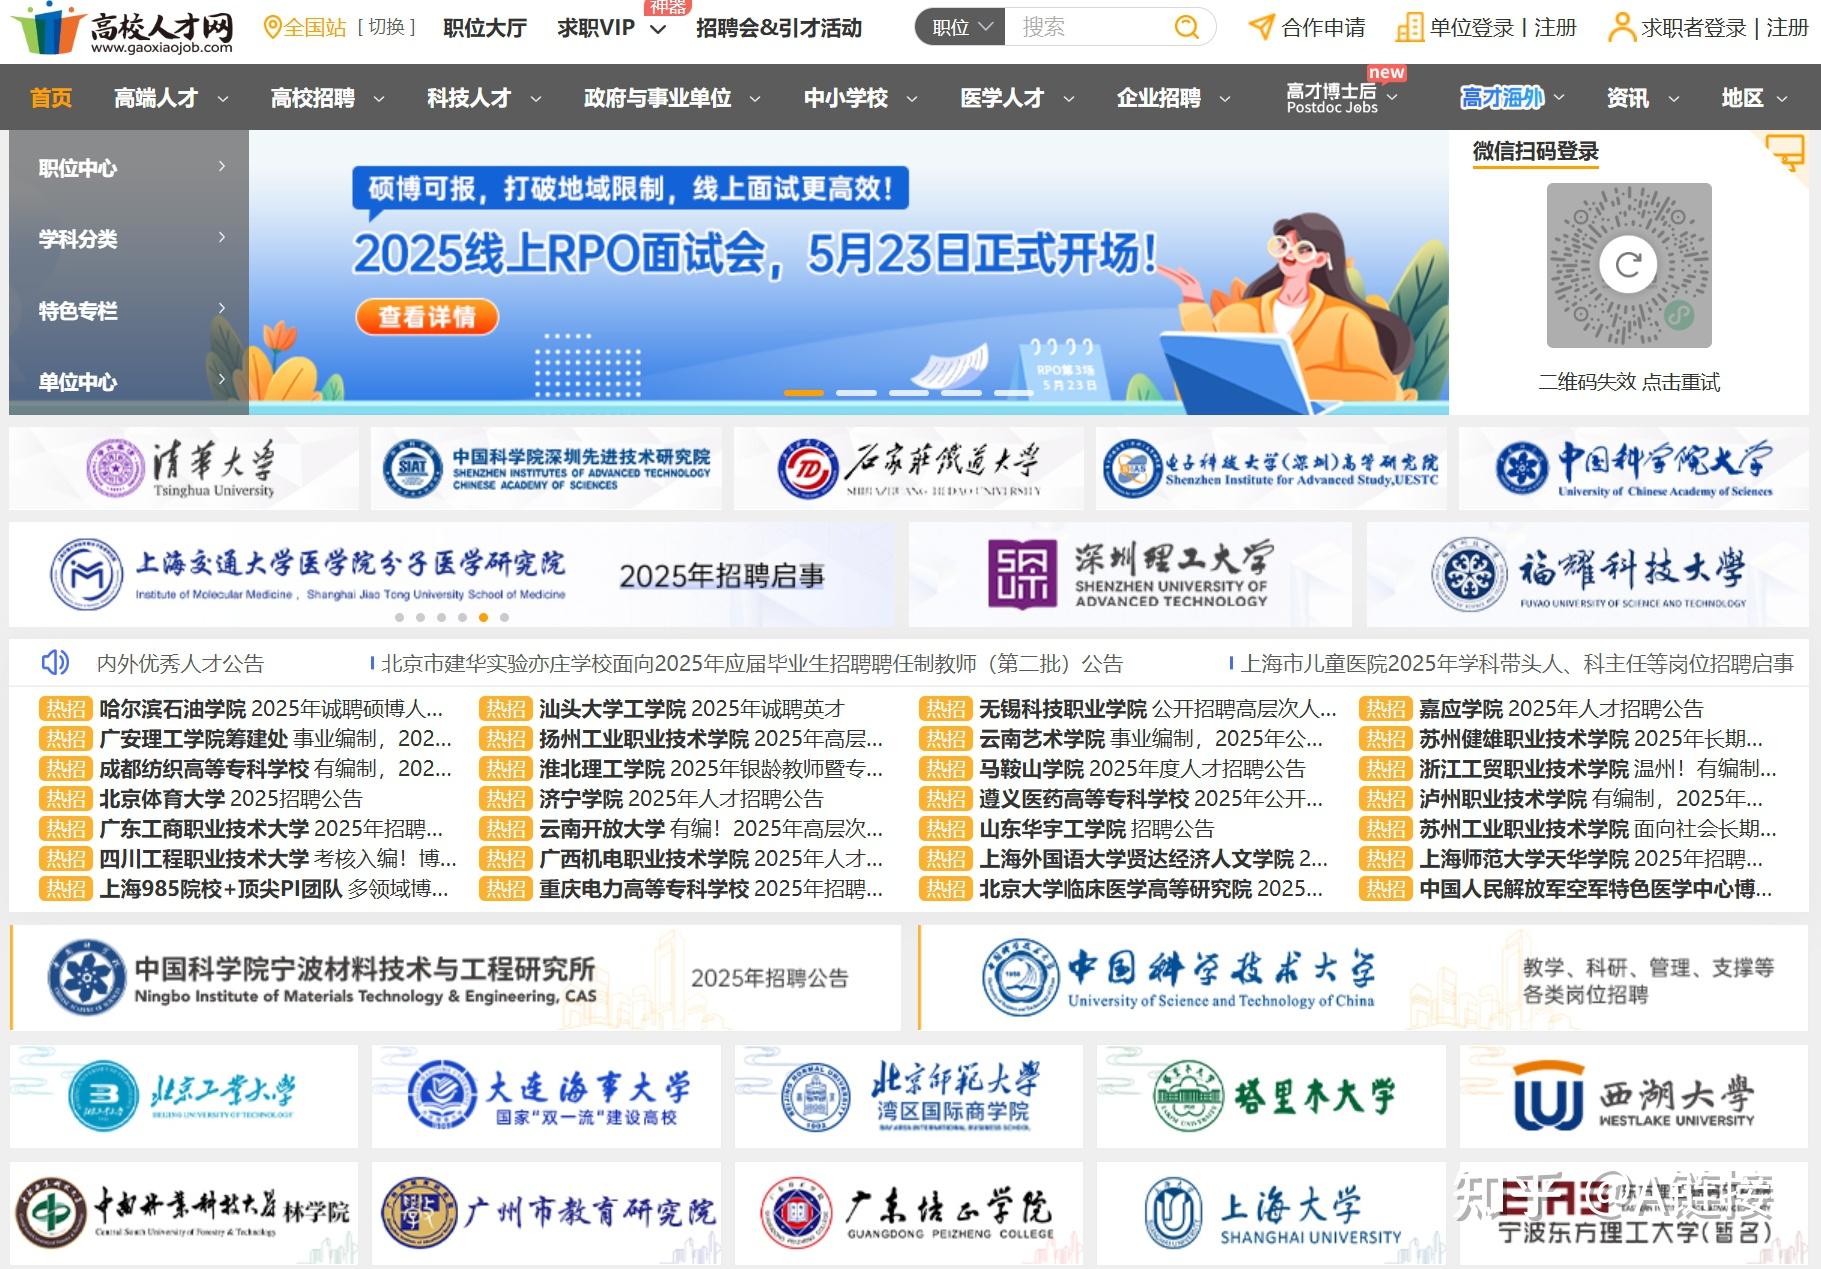The image size is (1821, 1269).
Task: Click the 全国站 location pin icon
Action: (x=271, y=27)
